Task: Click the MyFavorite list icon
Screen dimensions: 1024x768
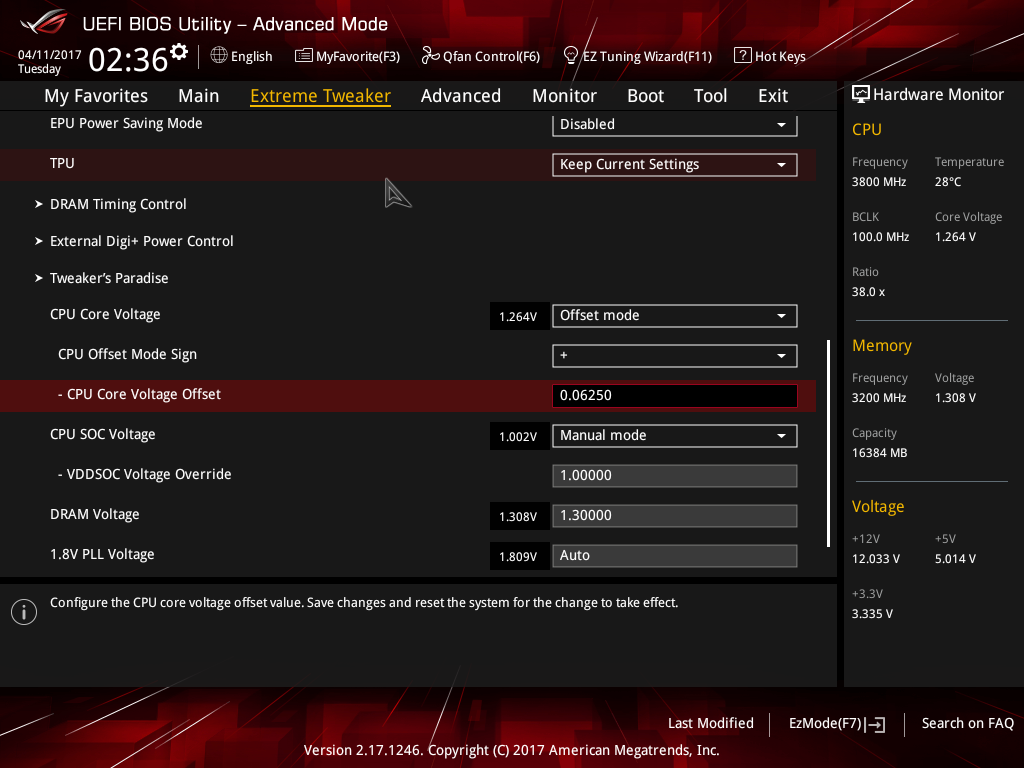Action: coord(304,56)
